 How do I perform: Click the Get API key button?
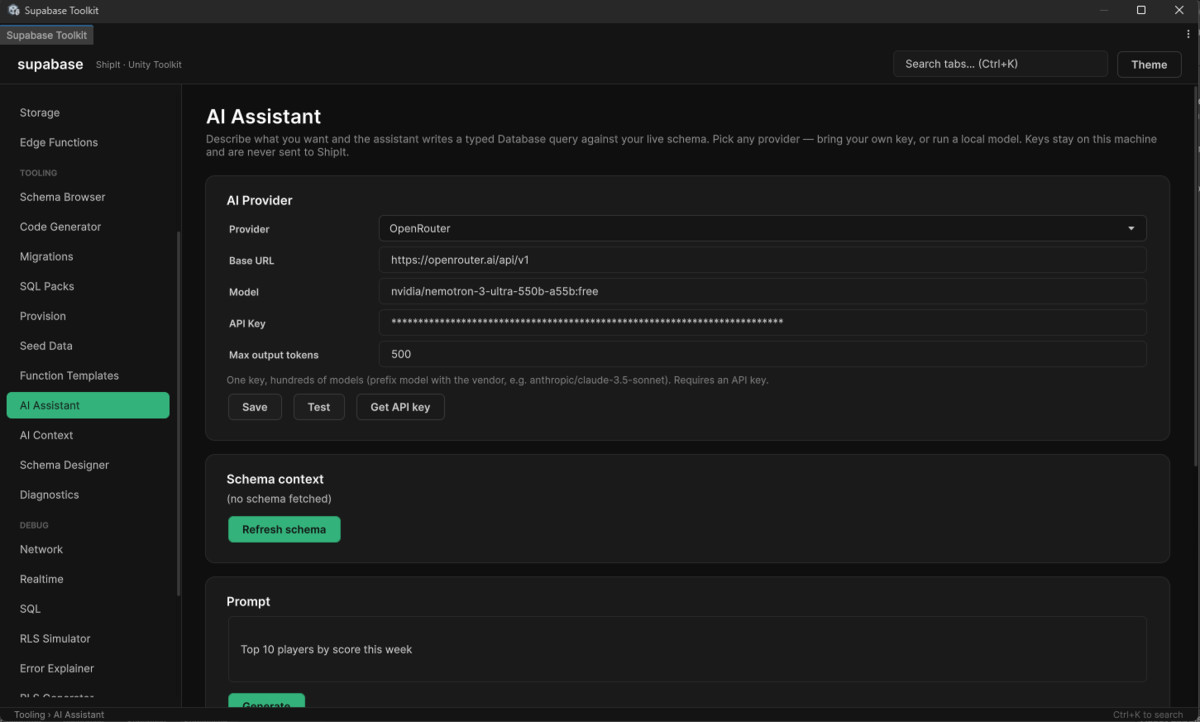click(400, 407)
